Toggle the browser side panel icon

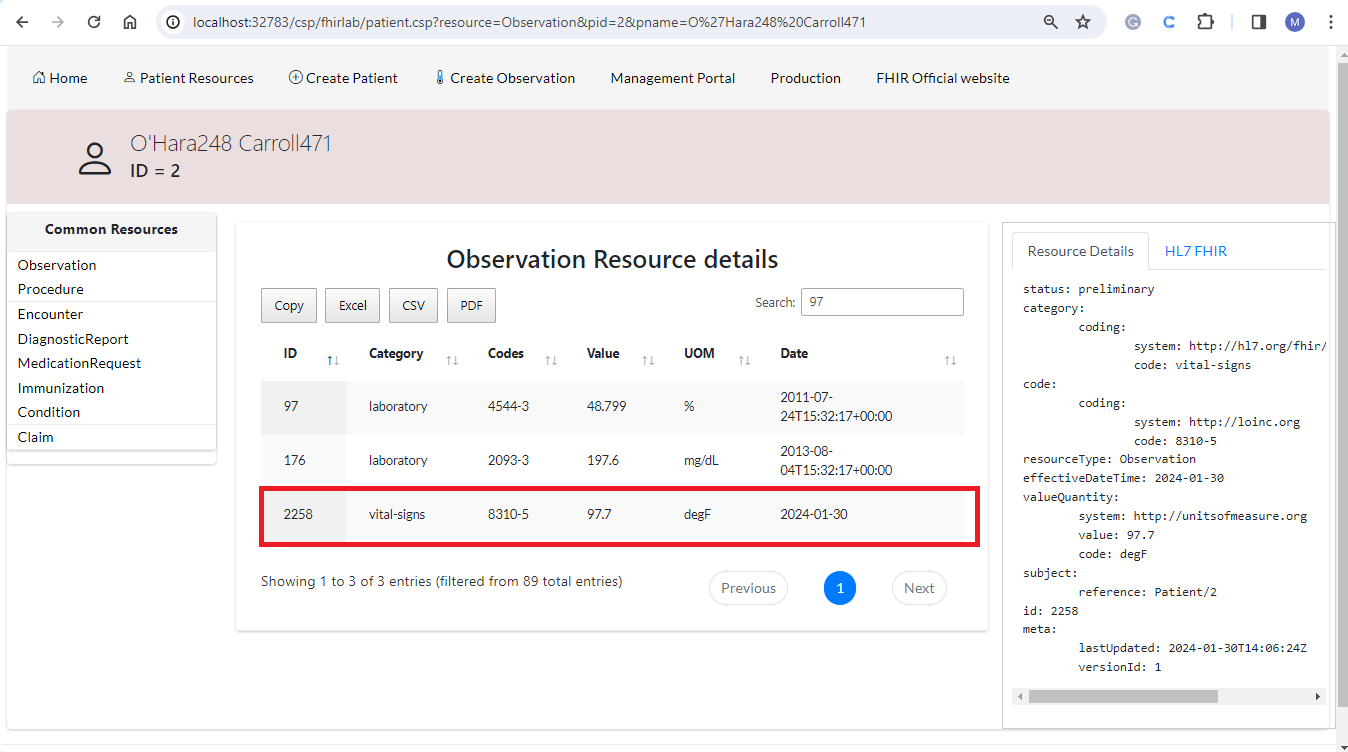(x=1259, y=22)
